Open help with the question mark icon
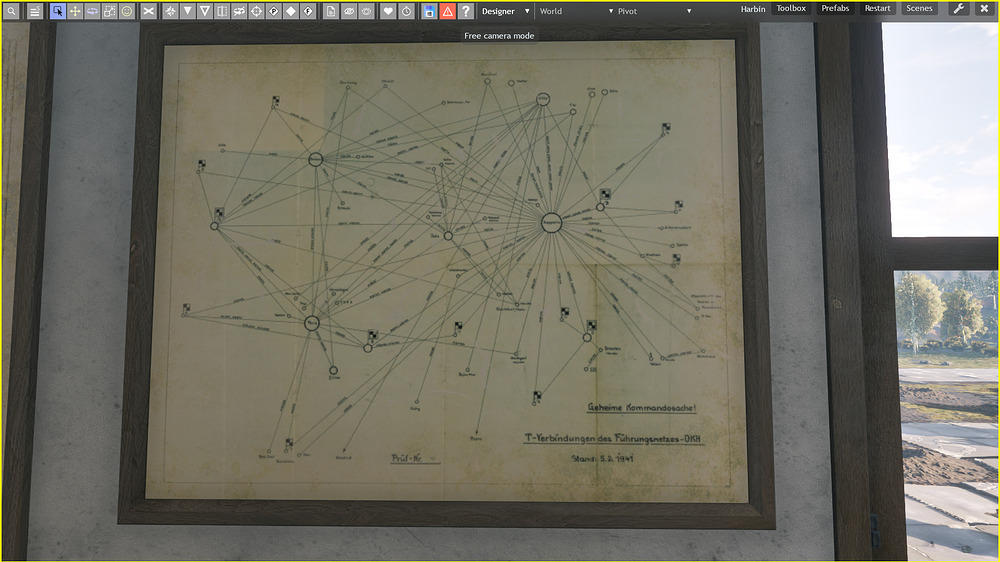1000x562 pixels. pos(465,11)
